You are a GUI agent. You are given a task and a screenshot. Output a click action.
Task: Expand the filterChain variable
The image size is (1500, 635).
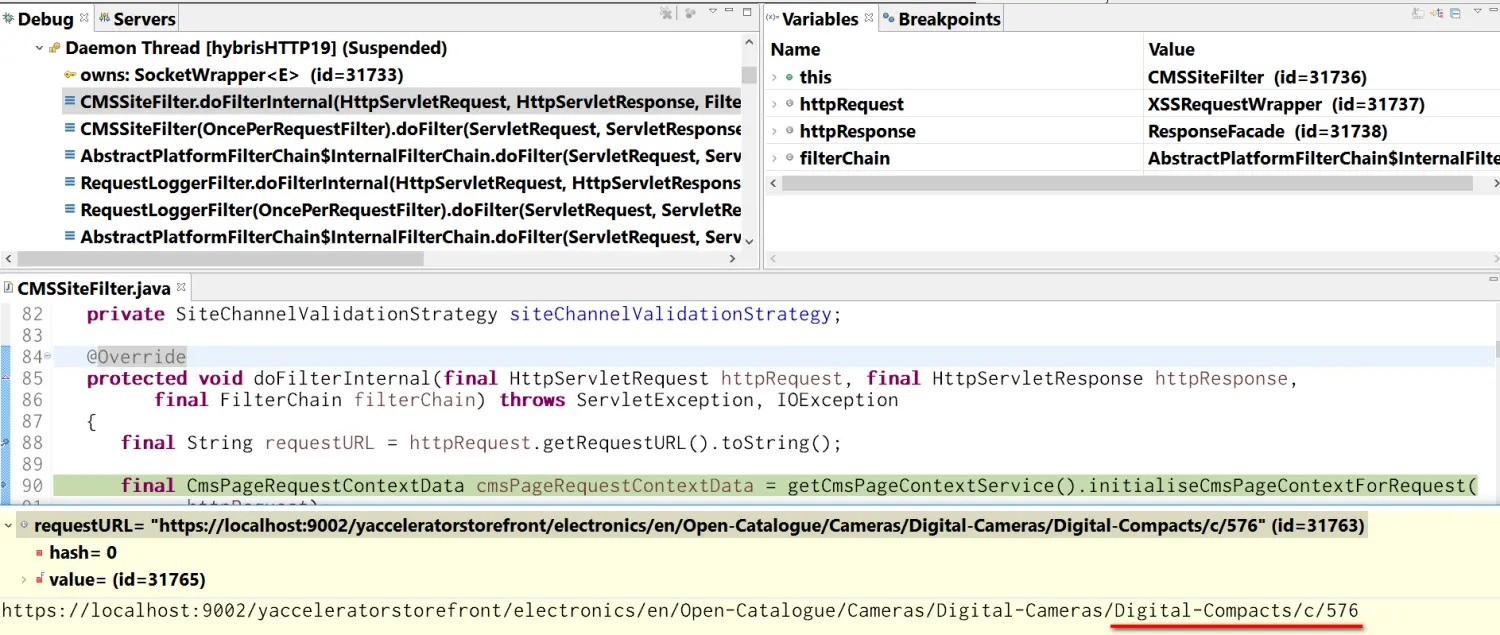tap(774, 158)
